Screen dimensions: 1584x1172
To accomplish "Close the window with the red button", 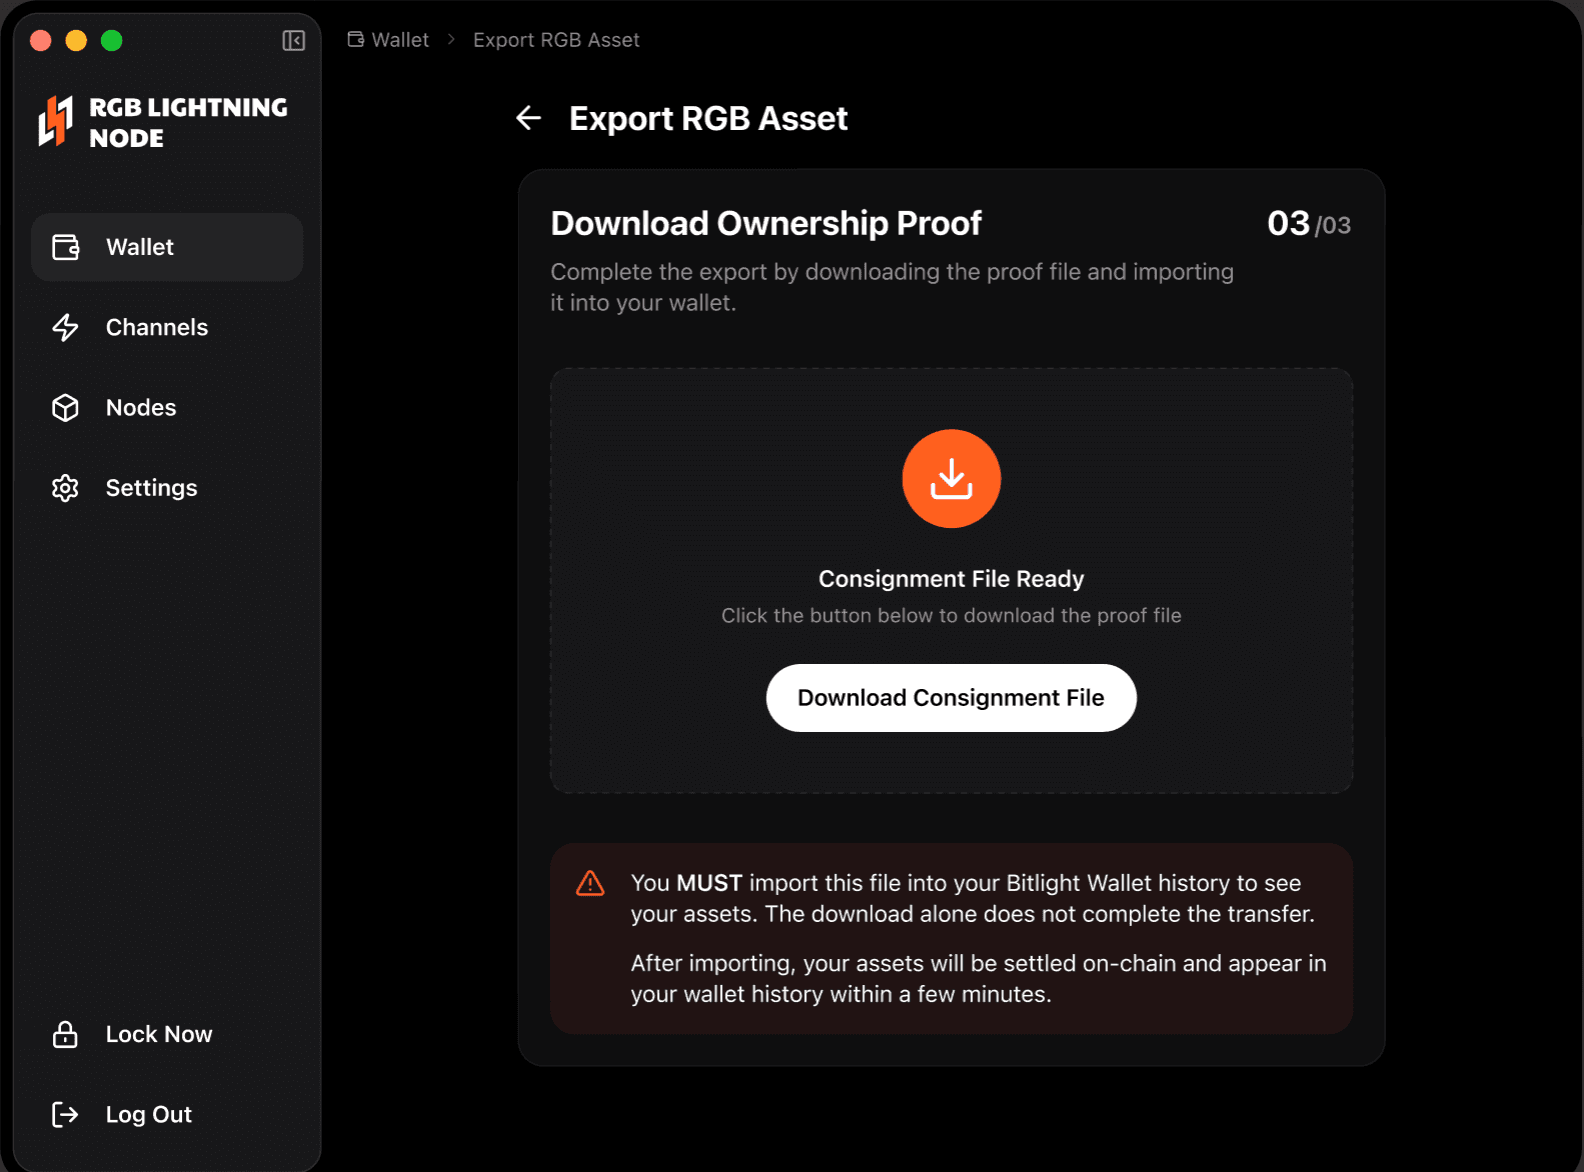I will 41,40.
